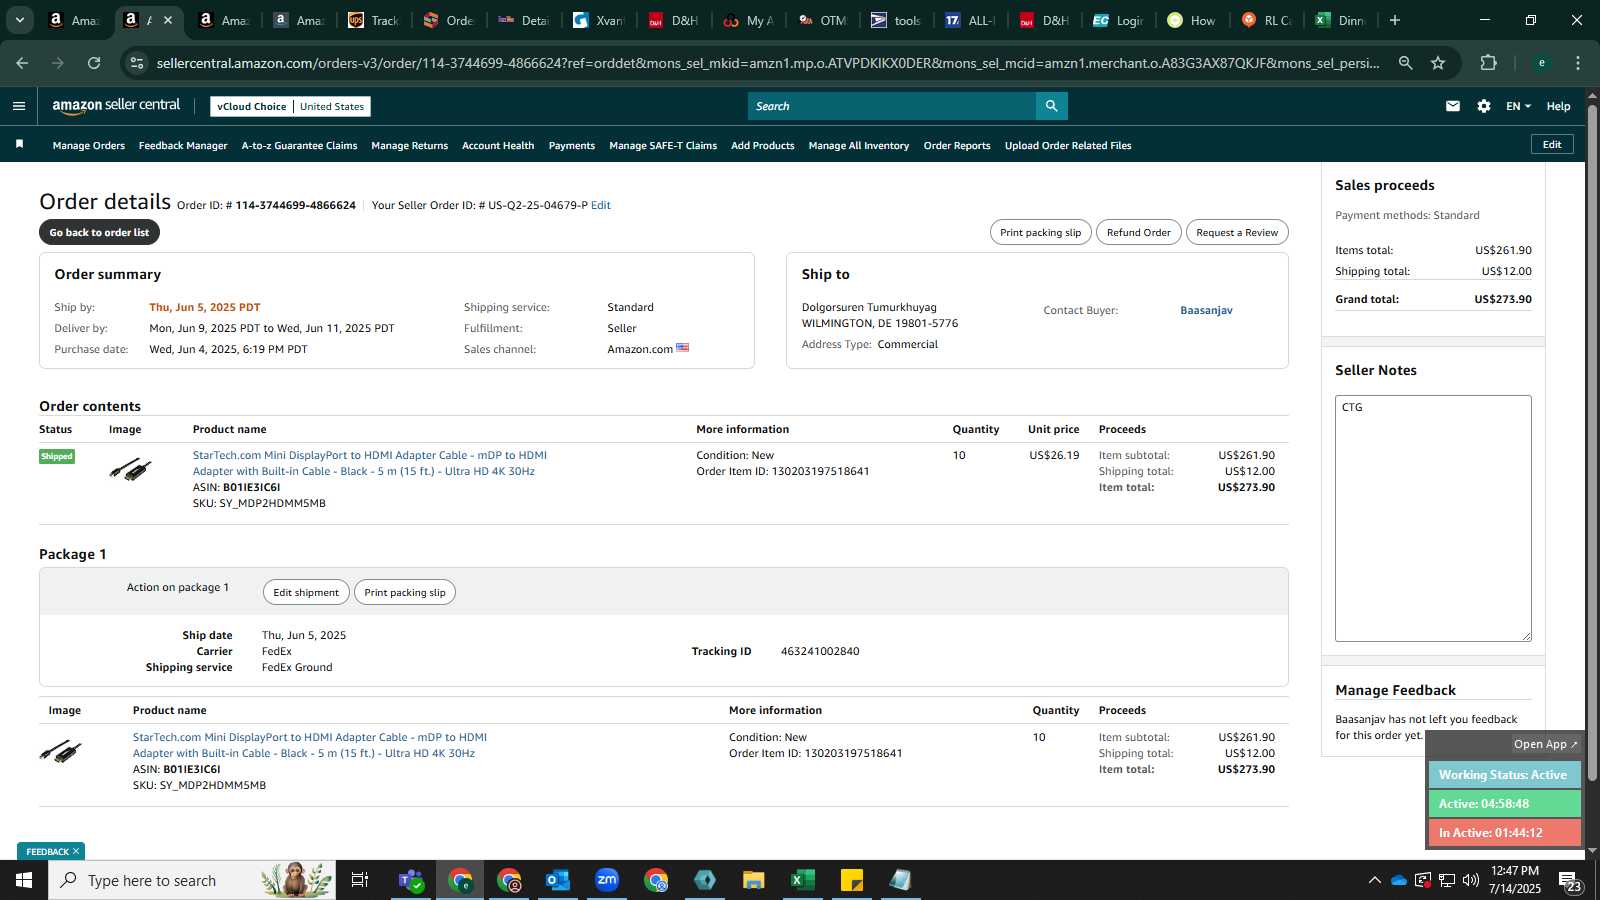Click Go back to order list
1600x900 pixels.
click(99, 232)
